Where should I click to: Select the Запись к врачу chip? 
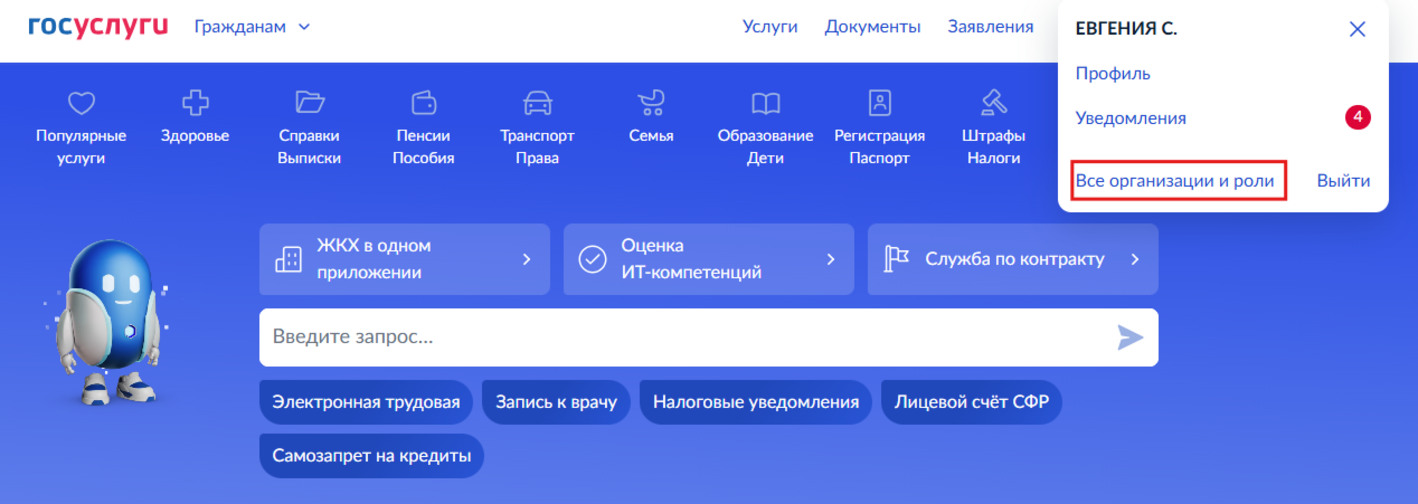tap(556, 402)
